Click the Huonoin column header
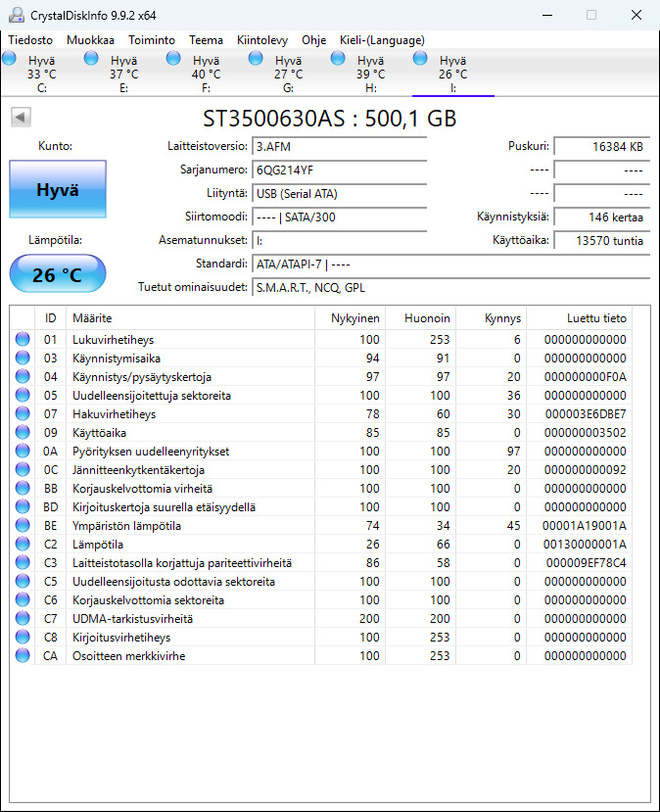Screen dimensions: 660x812 [x=420, y=318]
